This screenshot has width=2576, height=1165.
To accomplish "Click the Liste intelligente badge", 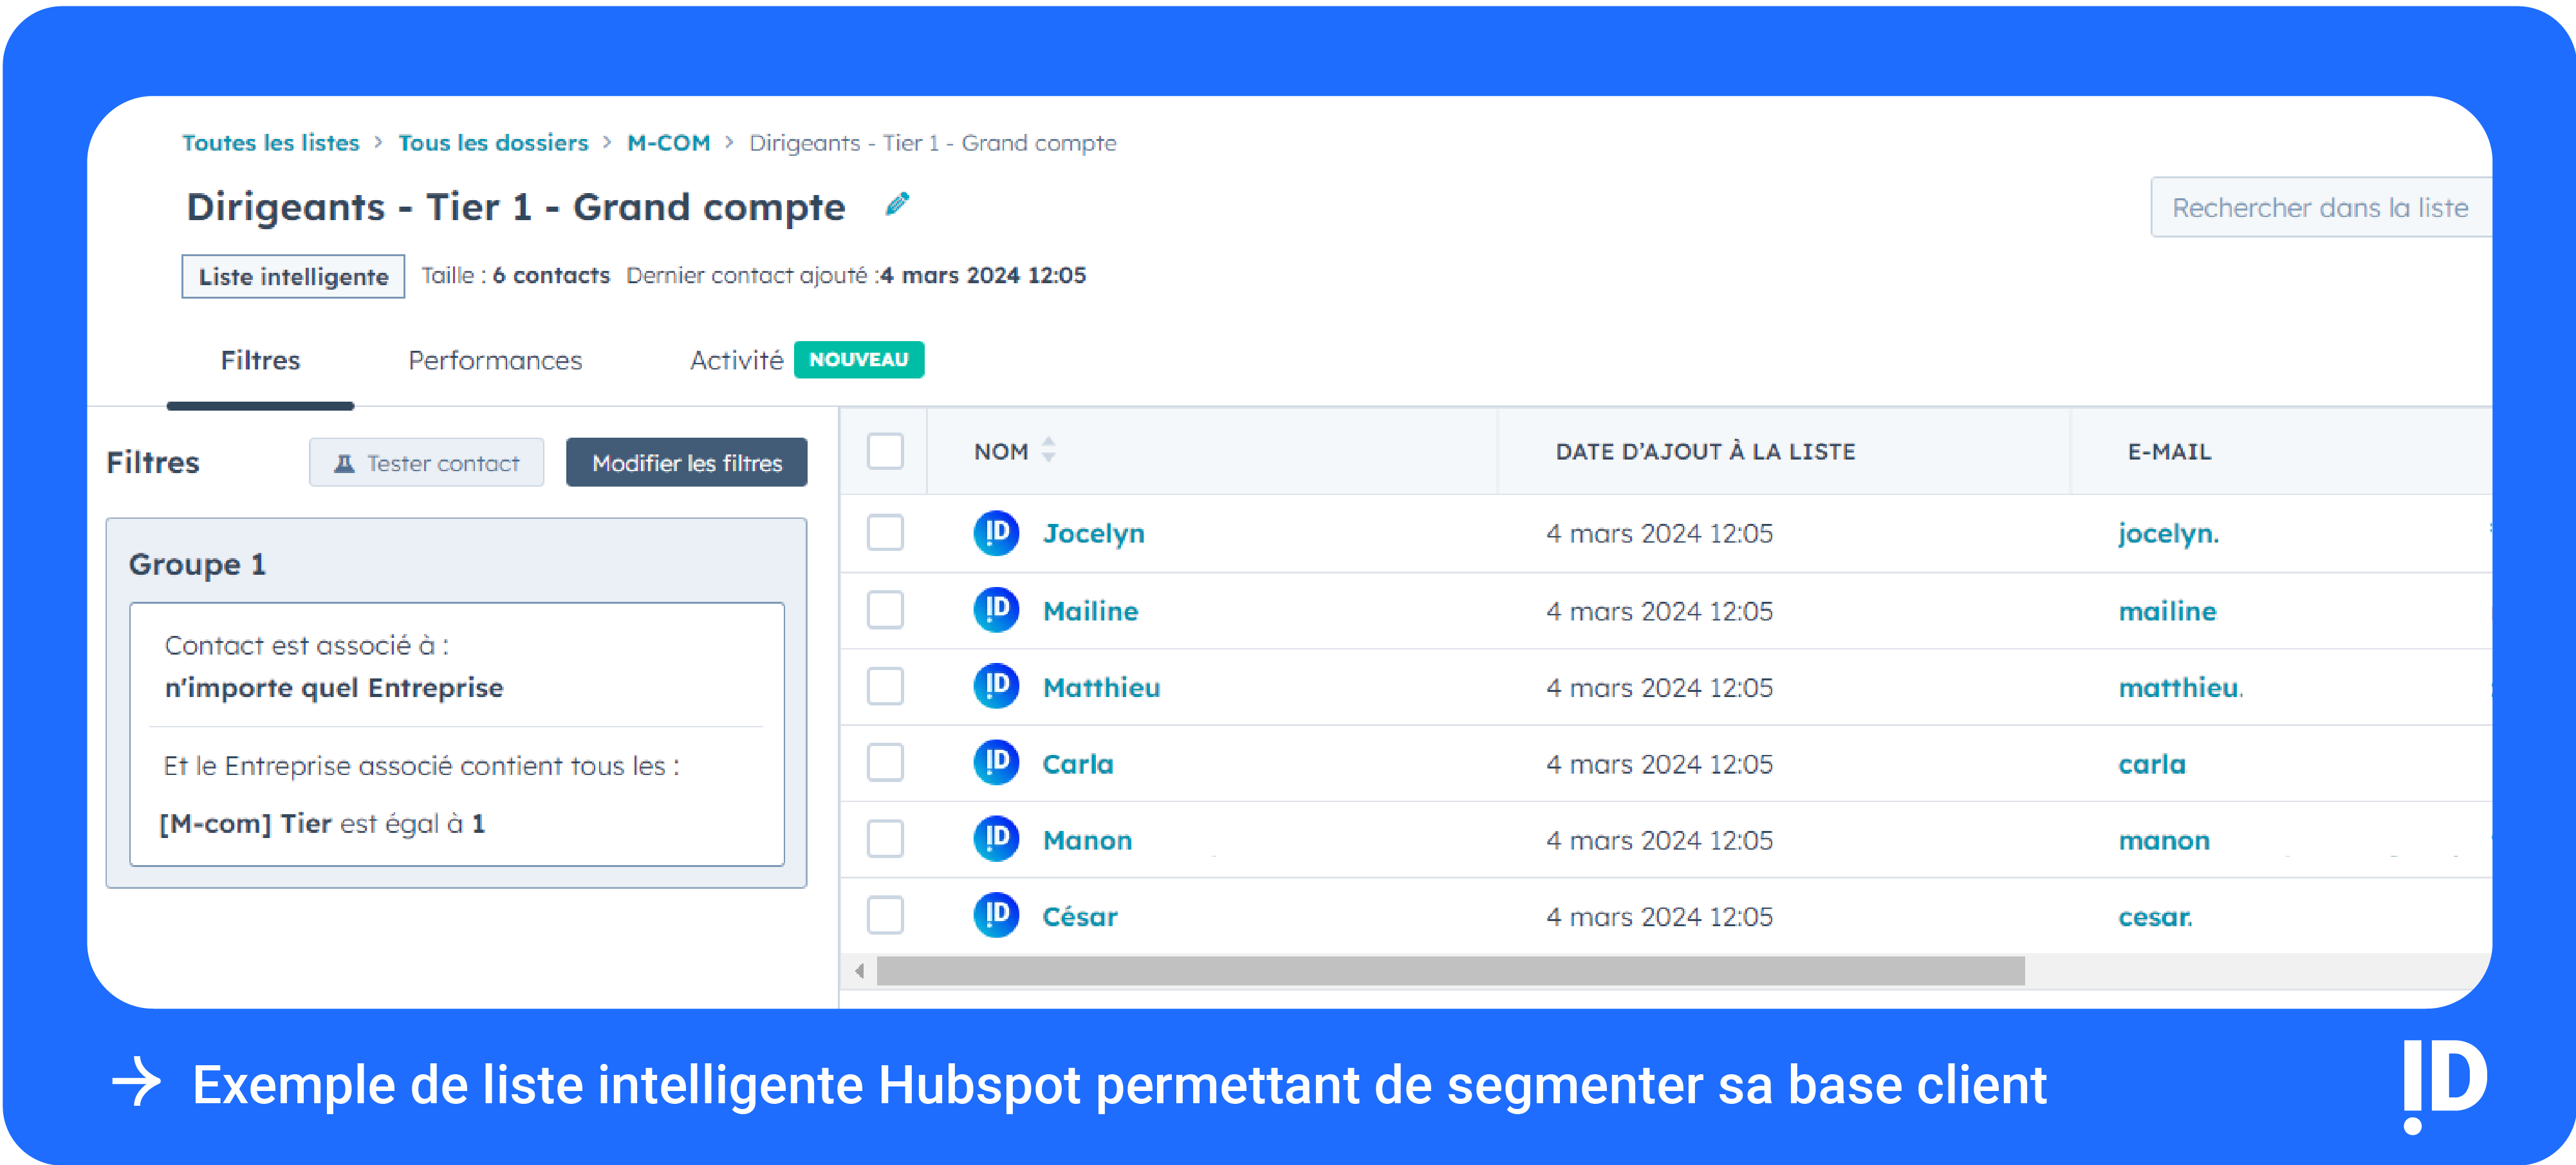I will pyautogui.click(x=293, y=276).
